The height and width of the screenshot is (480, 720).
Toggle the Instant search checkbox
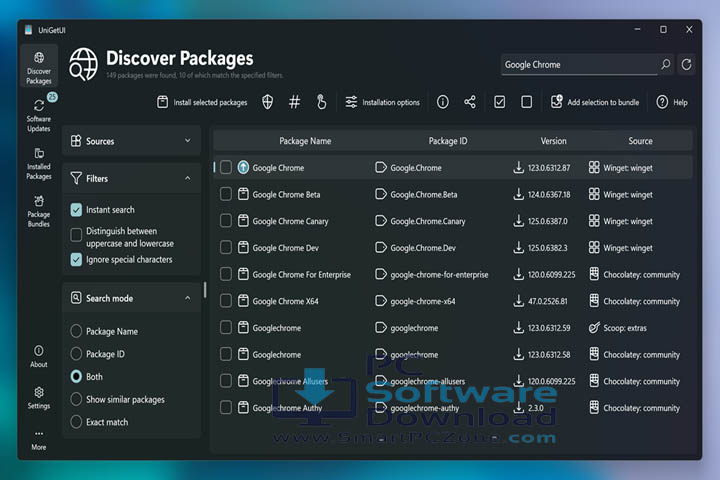coord(76,210)
